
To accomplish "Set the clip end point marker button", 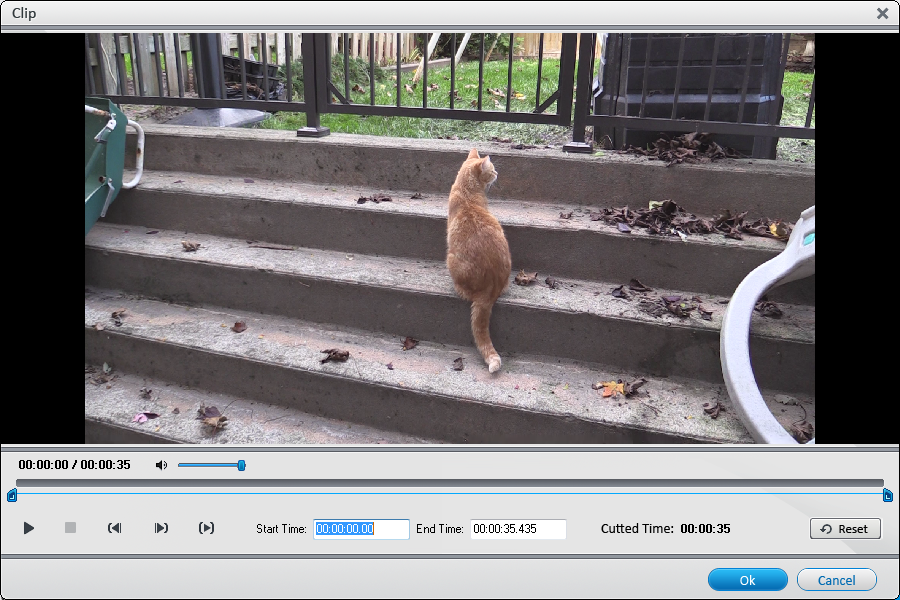I will [161, 528].
